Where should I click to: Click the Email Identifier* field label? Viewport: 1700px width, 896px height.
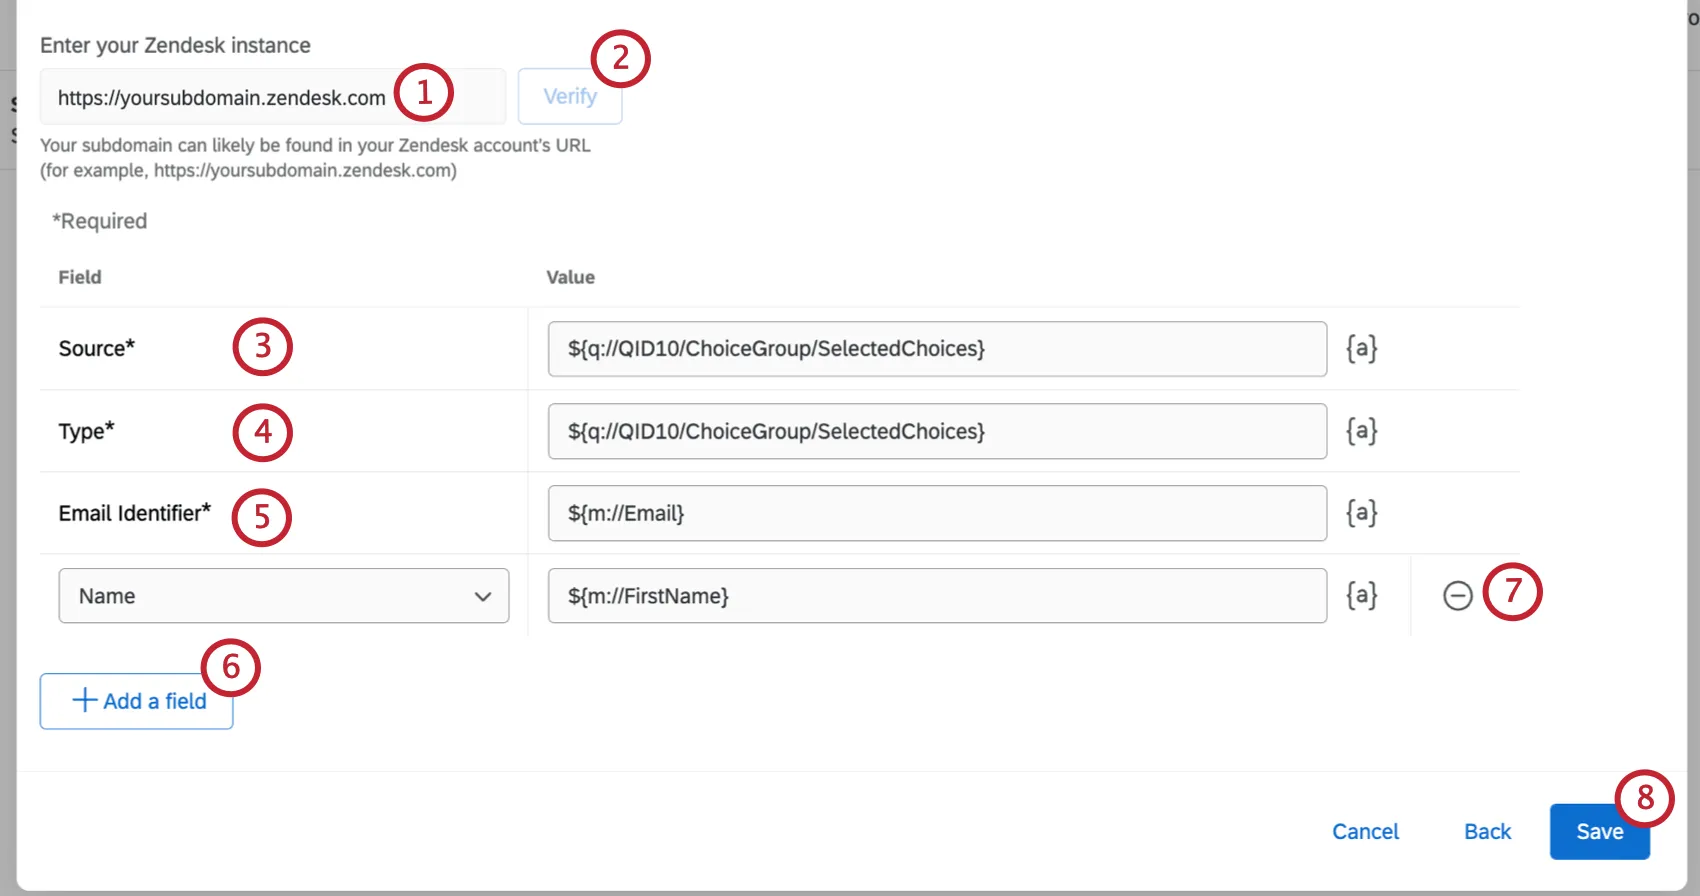tap(135, 513)
